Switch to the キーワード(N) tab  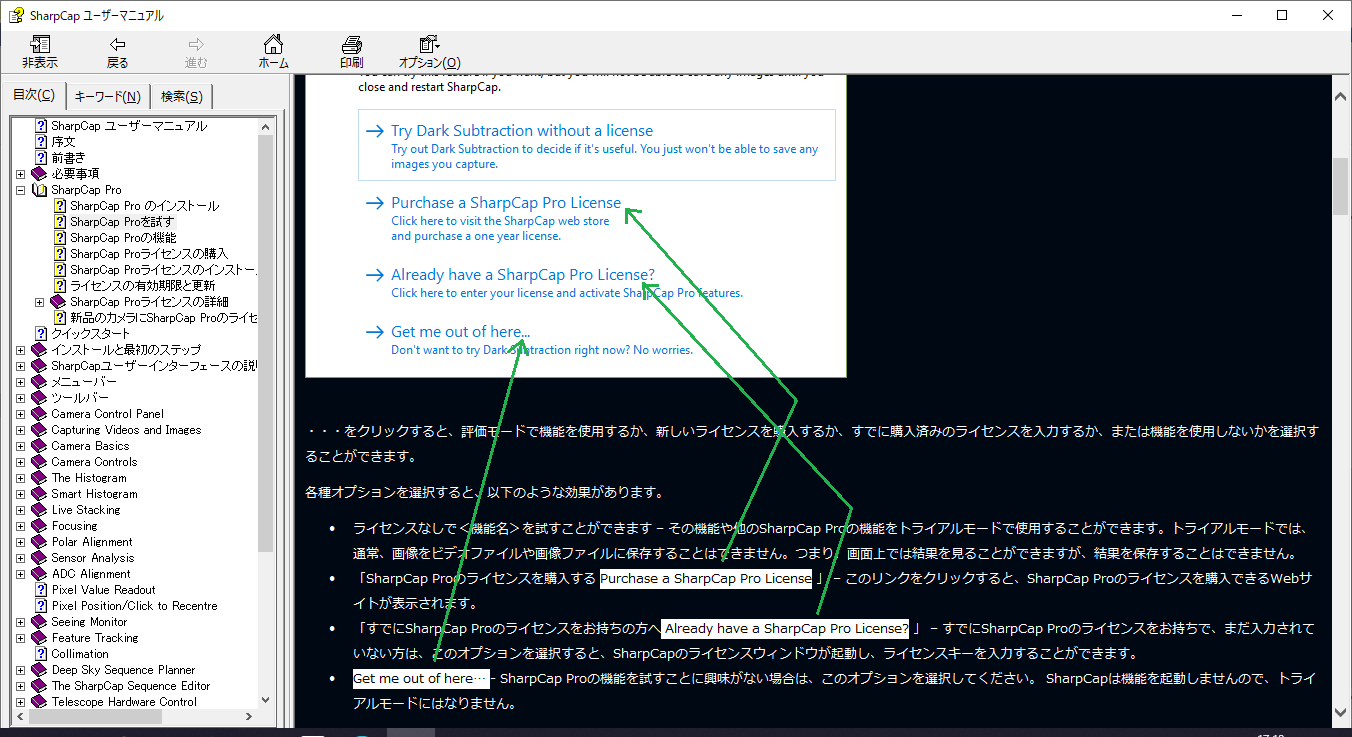[107, 96]
